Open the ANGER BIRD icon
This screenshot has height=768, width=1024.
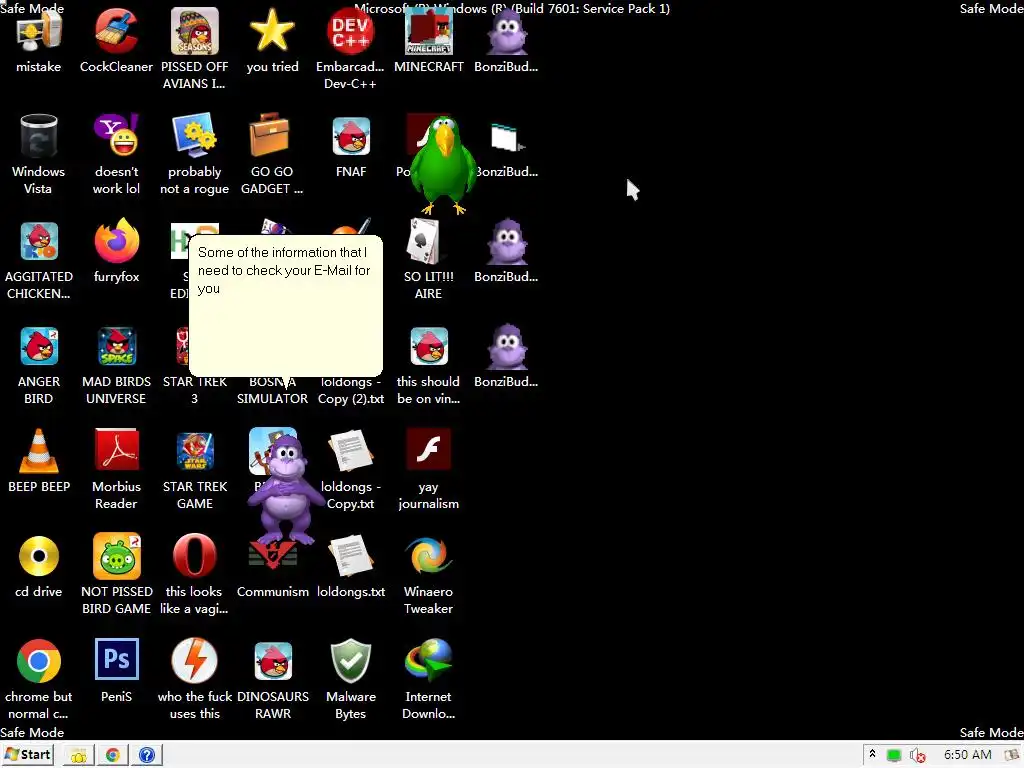39,346
